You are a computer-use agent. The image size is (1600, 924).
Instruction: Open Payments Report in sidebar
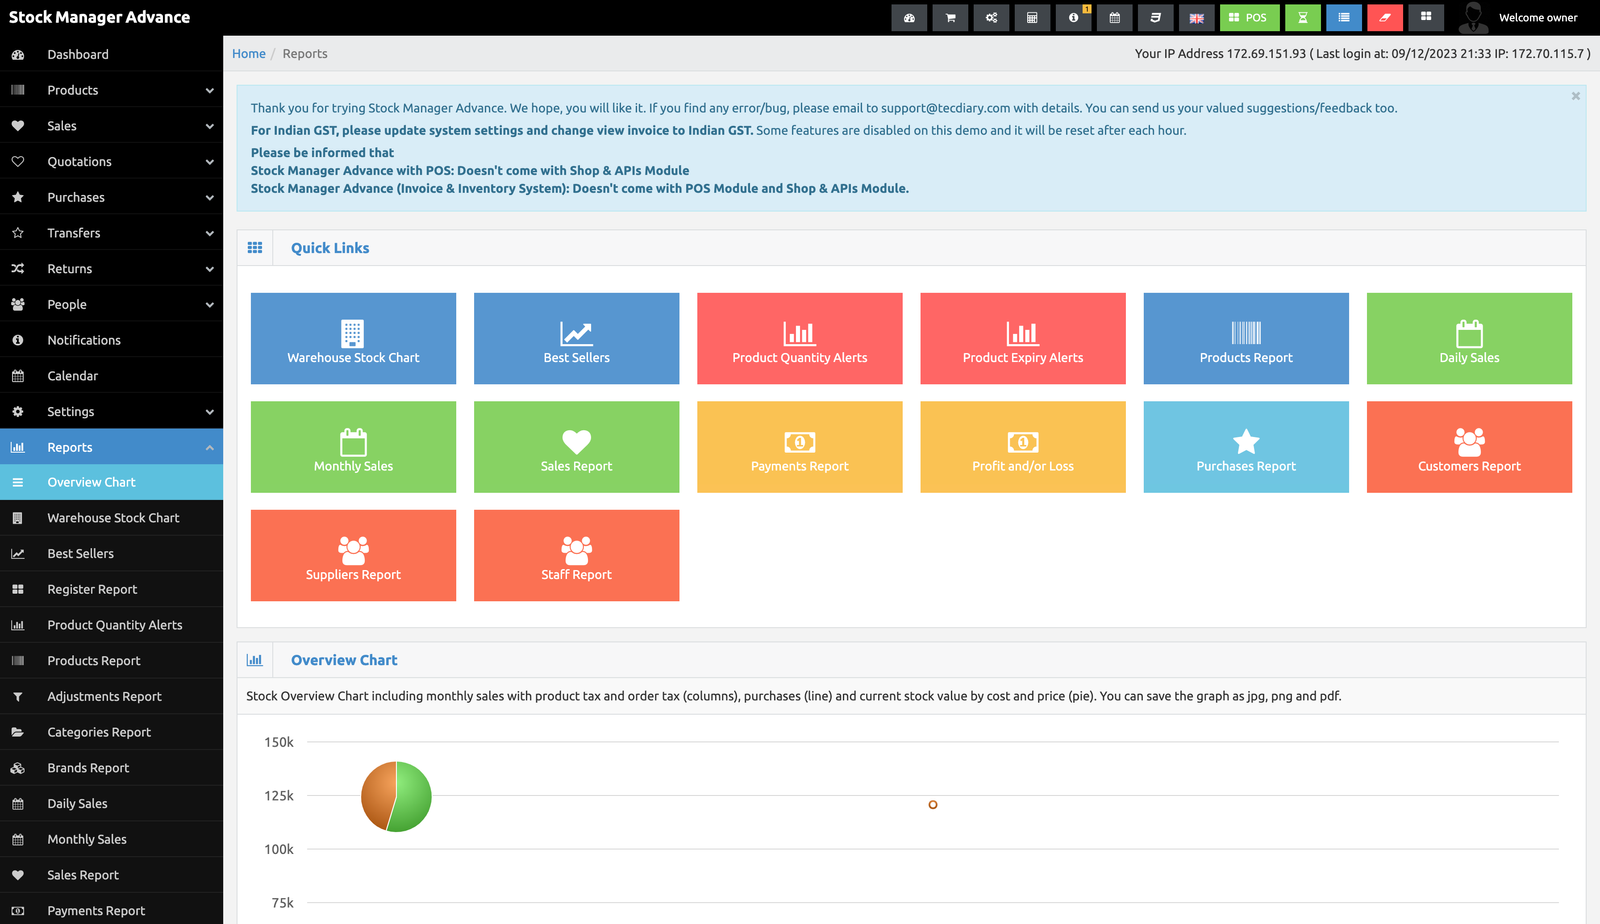click(111, 910)
